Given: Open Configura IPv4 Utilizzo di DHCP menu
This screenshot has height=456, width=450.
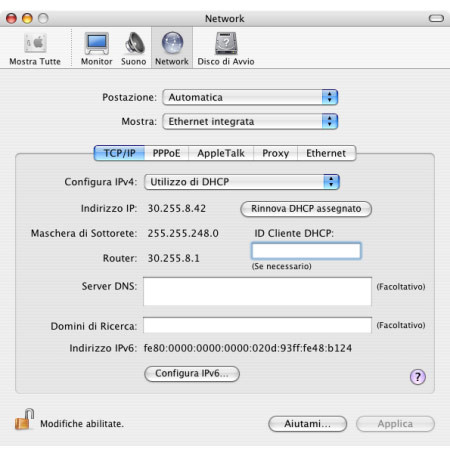Looking at the screenshot, I should pos(242,182).
